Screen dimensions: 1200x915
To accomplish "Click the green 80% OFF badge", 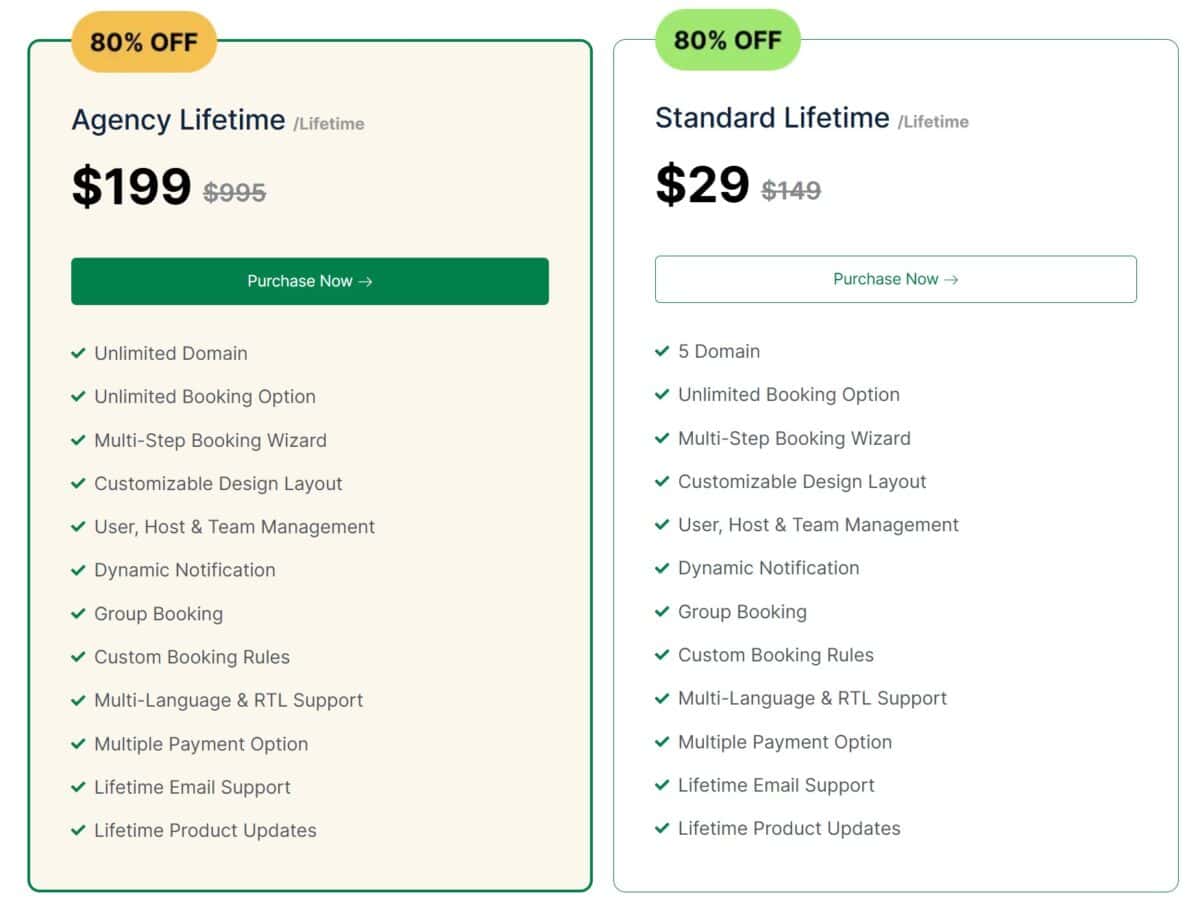I will click(x=728, y=40).
